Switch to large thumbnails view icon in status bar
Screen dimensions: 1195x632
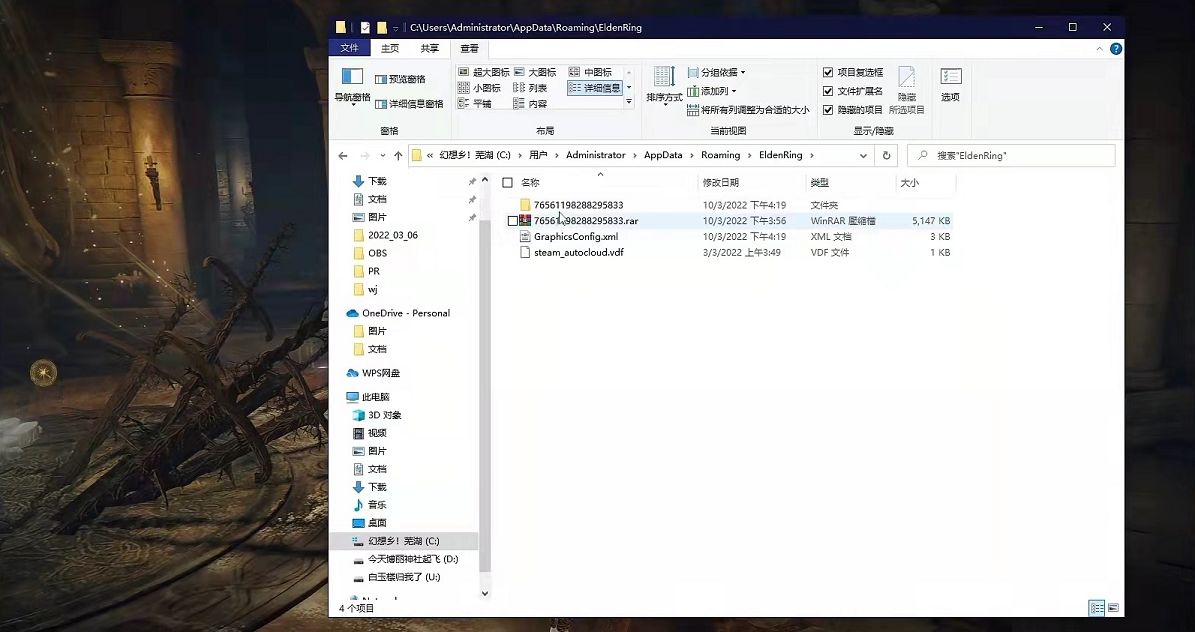click(1113, 608)
